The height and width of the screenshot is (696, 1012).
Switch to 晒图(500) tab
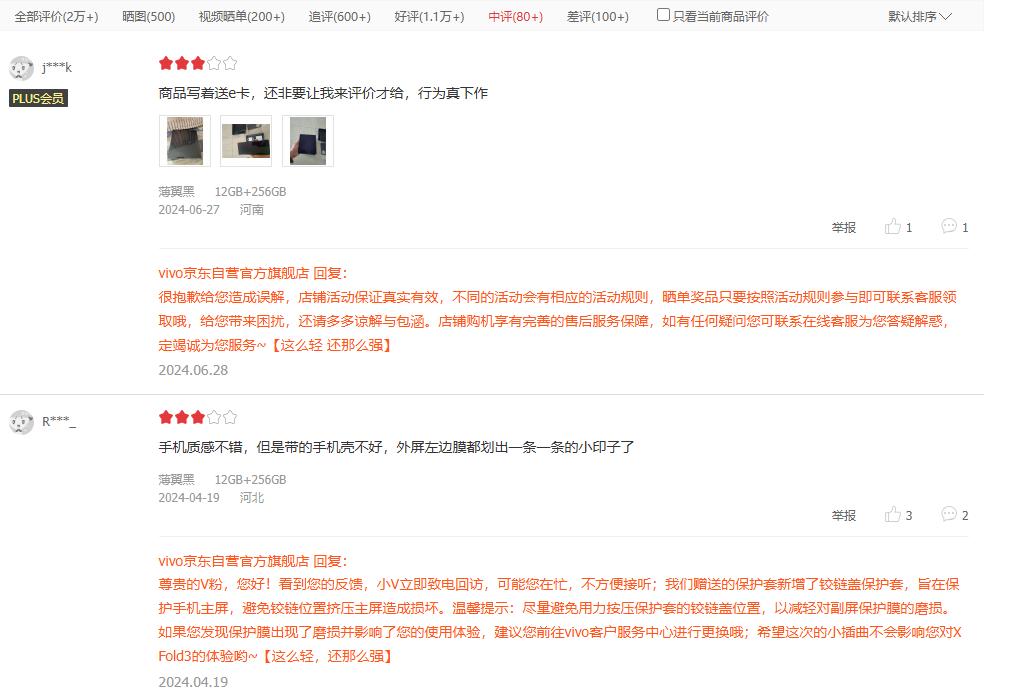(x=148, y=17)
